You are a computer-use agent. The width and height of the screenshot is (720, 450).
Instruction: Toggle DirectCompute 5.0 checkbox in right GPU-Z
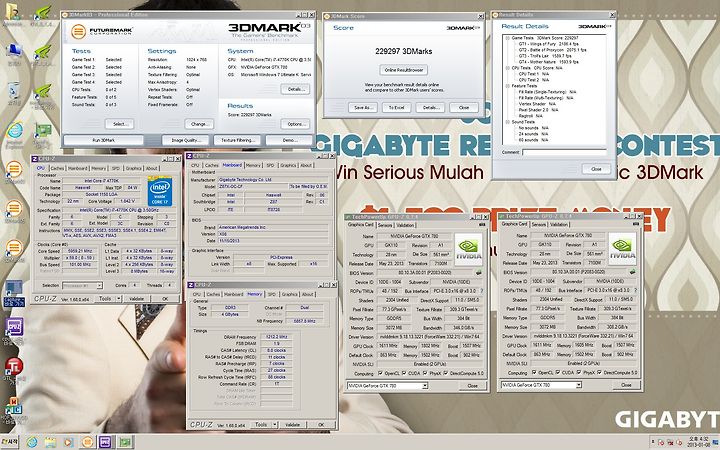pyautogui.click(x=599, y=372)
